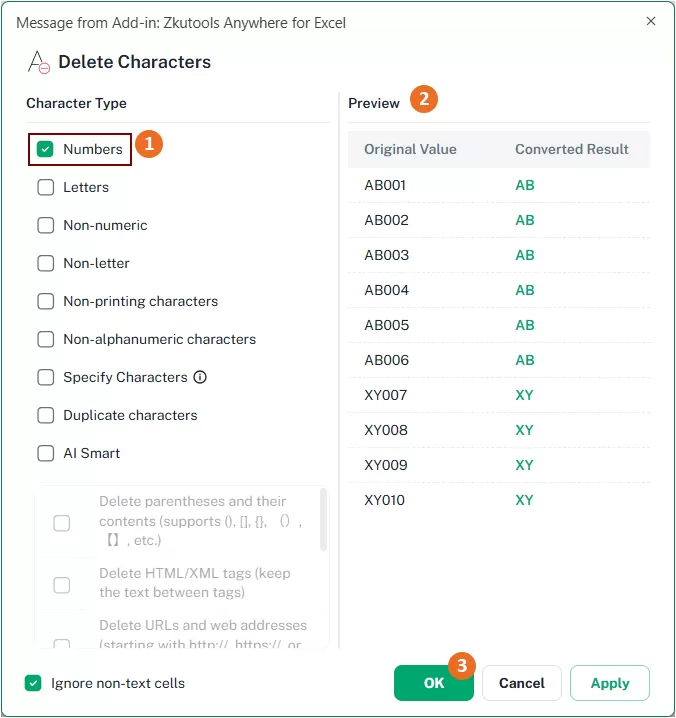Click the AI options list scrollbar
The height and width of the screenshot is (718, 676).
click(323, 520)
